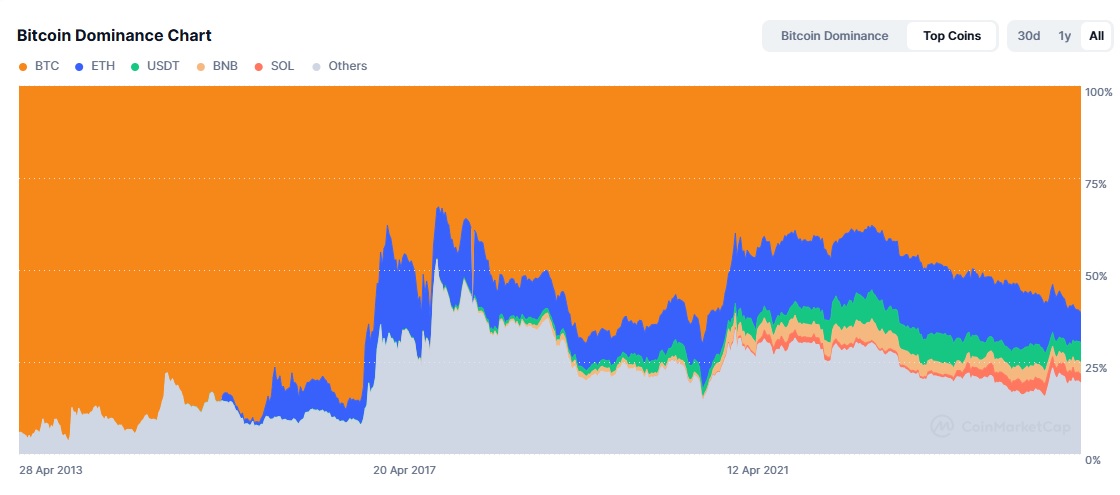The image size is (1120, 495).
Task: Set time range to 30d
Action: pos(1029,36)
